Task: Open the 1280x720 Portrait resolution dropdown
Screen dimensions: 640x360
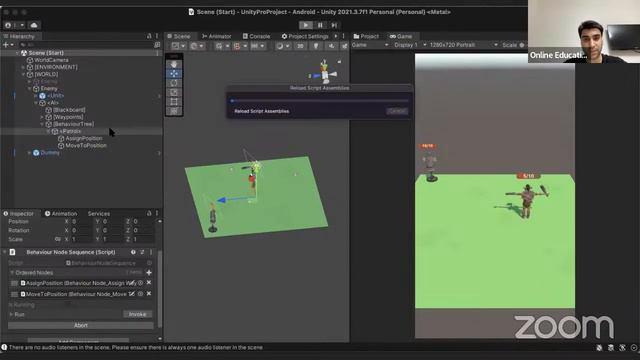Action: click(464, 45)
